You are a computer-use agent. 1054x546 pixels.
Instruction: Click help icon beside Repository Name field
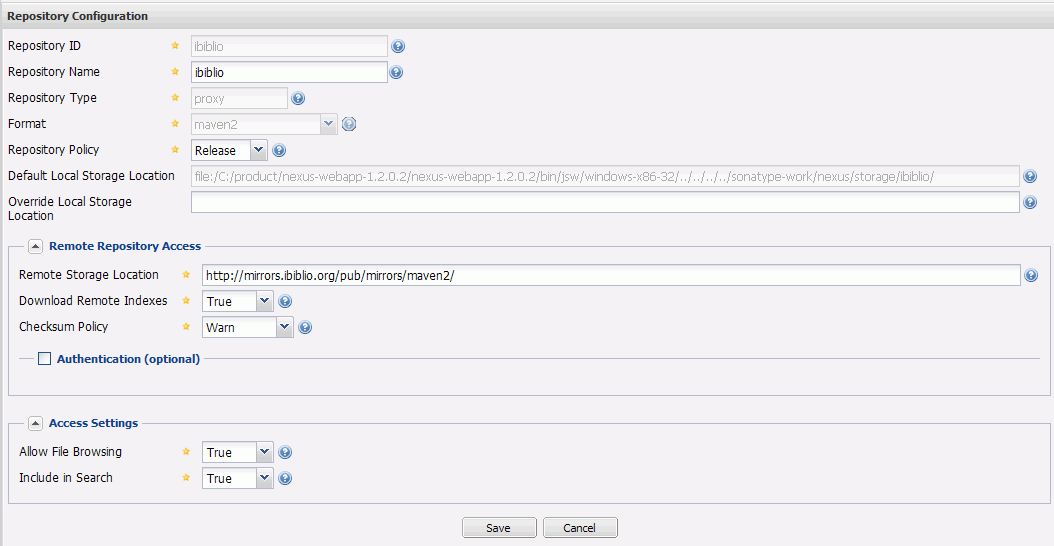point(396,72)
